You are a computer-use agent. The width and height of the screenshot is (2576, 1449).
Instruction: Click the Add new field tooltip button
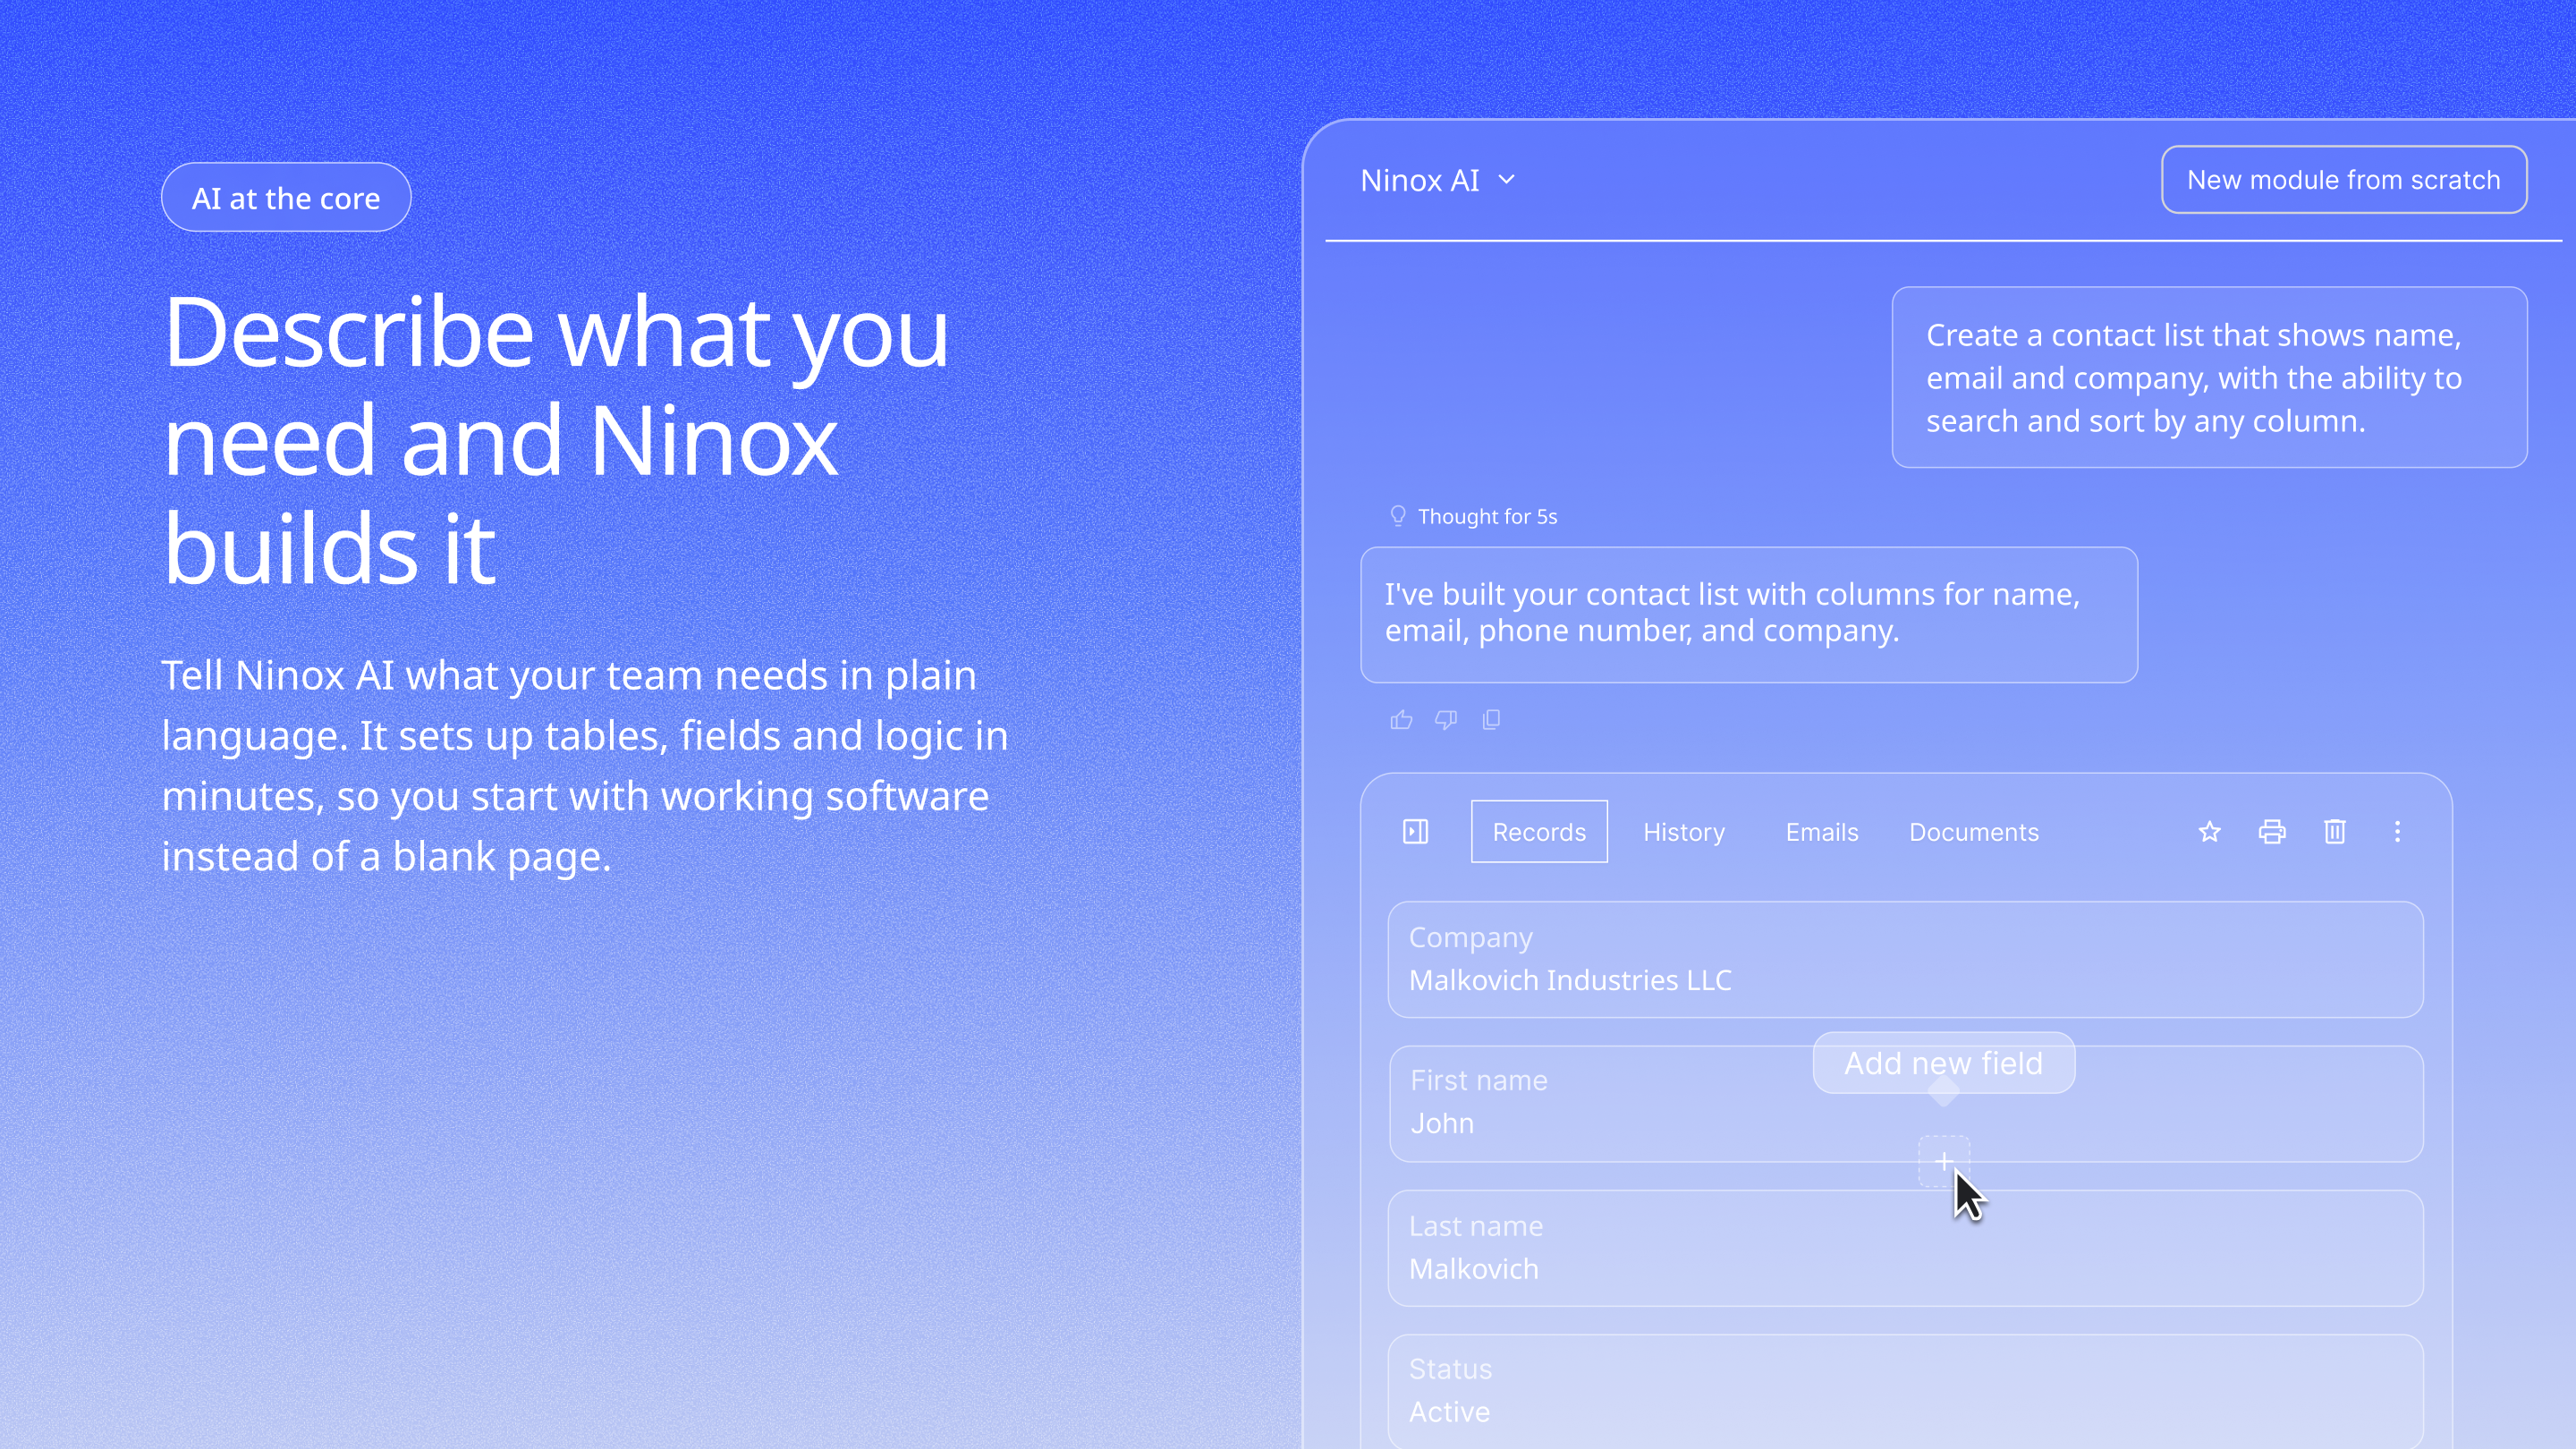(x=1943, y=1063)
